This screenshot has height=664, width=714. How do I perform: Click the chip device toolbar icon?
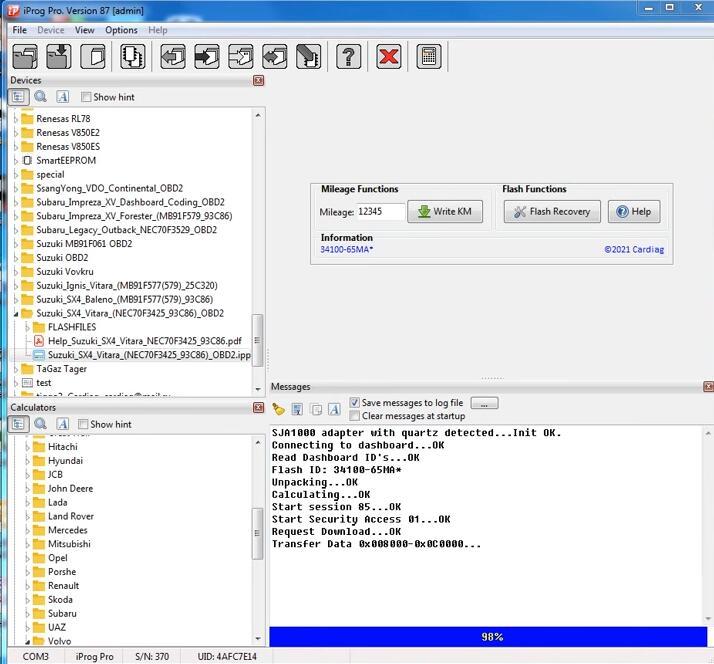point(133,57)
